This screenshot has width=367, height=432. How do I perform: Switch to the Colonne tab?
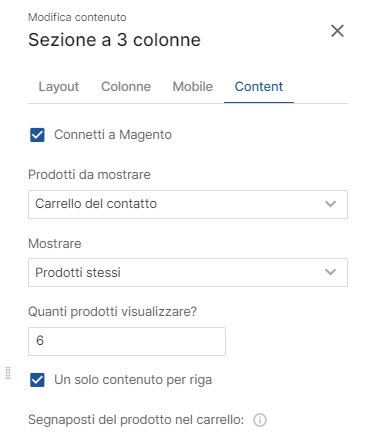(126, 87)
